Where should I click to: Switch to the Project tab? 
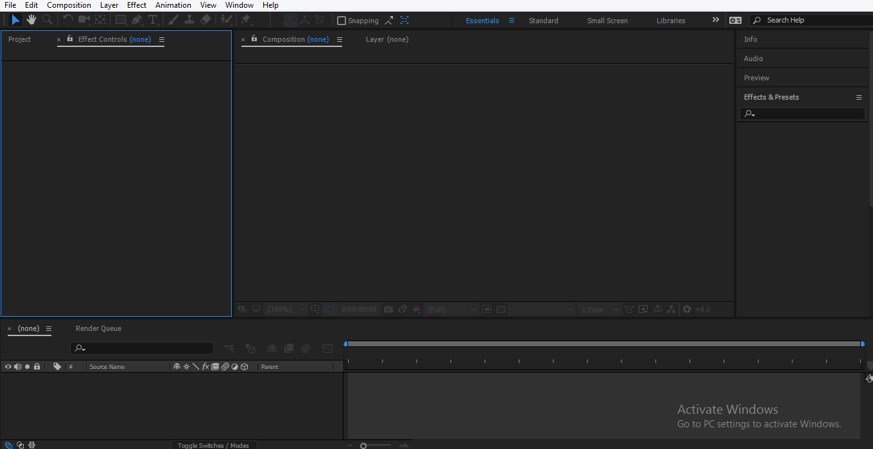point(19,40)
